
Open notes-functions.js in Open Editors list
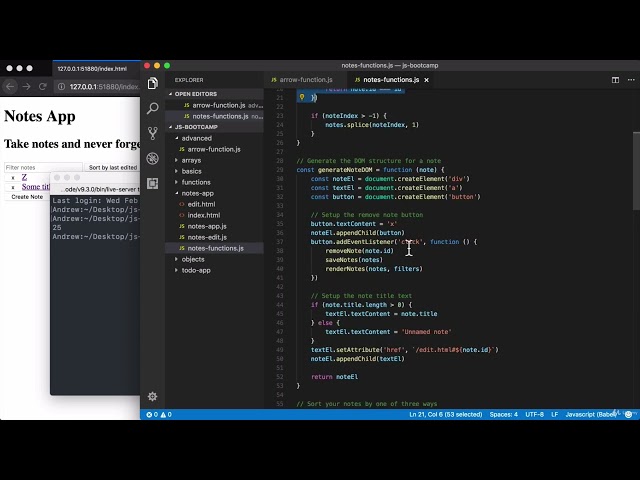click(x=214, y=116)
